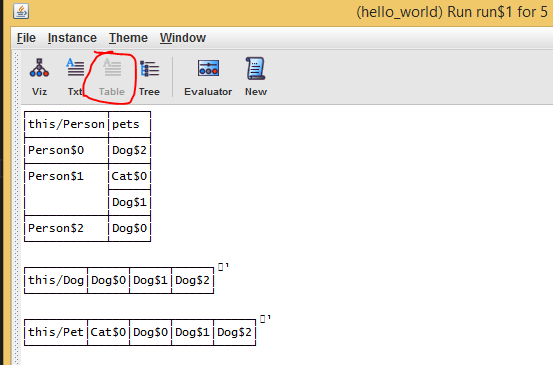Click Dog$1 in the this/Dog row
553x365 pixels.
pyautogui.click(x=151, y=280)
